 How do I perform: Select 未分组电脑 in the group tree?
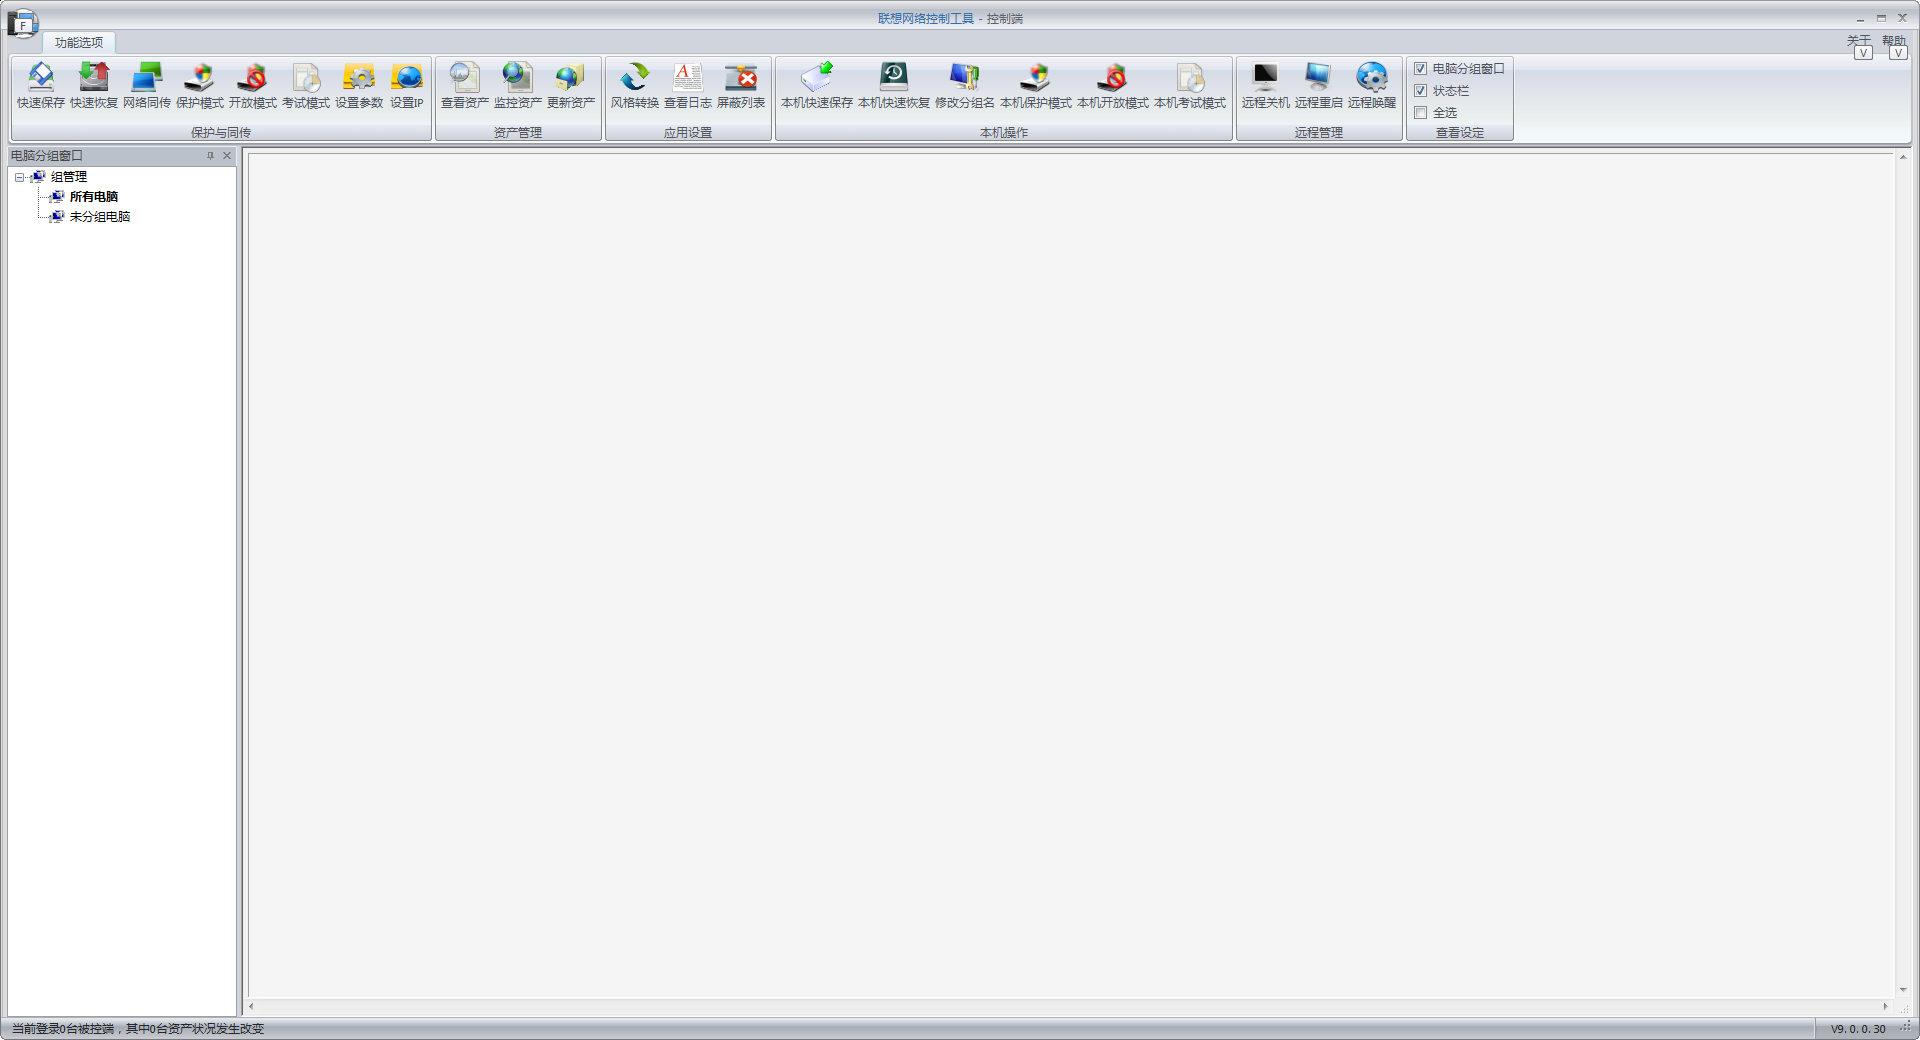(x=100, y=217)
